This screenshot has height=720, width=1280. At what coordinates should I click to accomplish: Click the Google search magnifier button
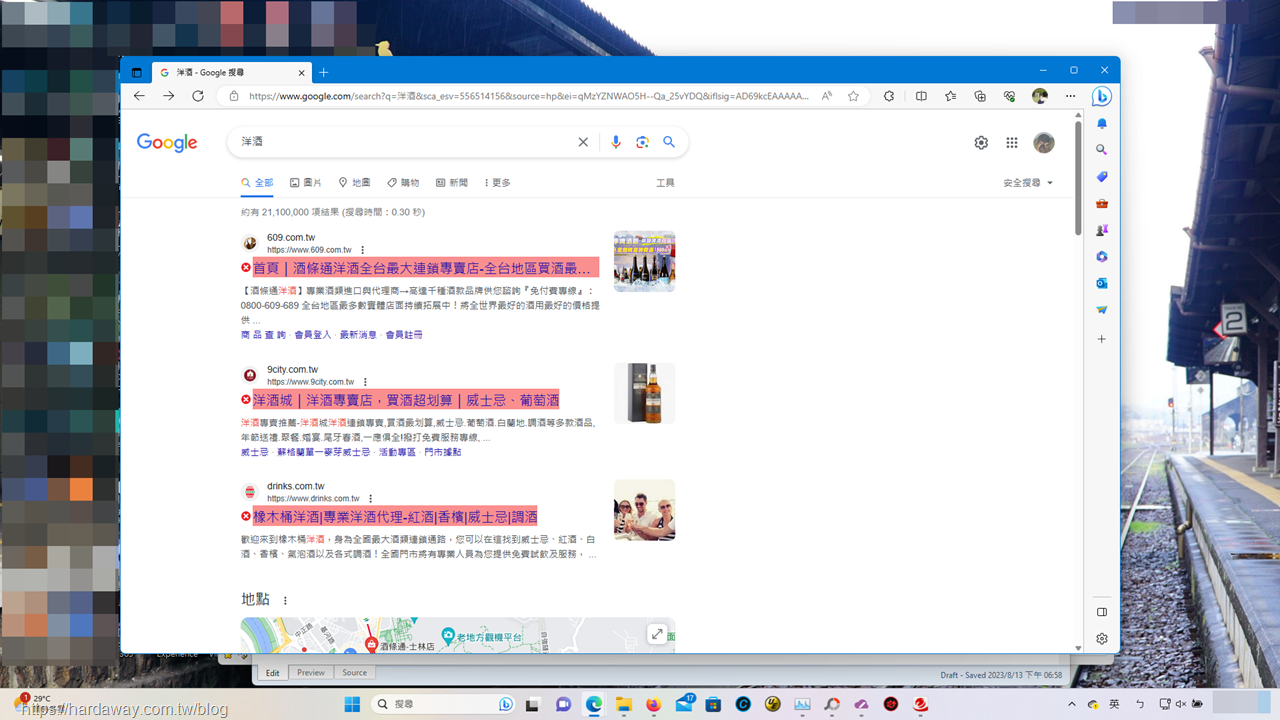click(669, 142)
